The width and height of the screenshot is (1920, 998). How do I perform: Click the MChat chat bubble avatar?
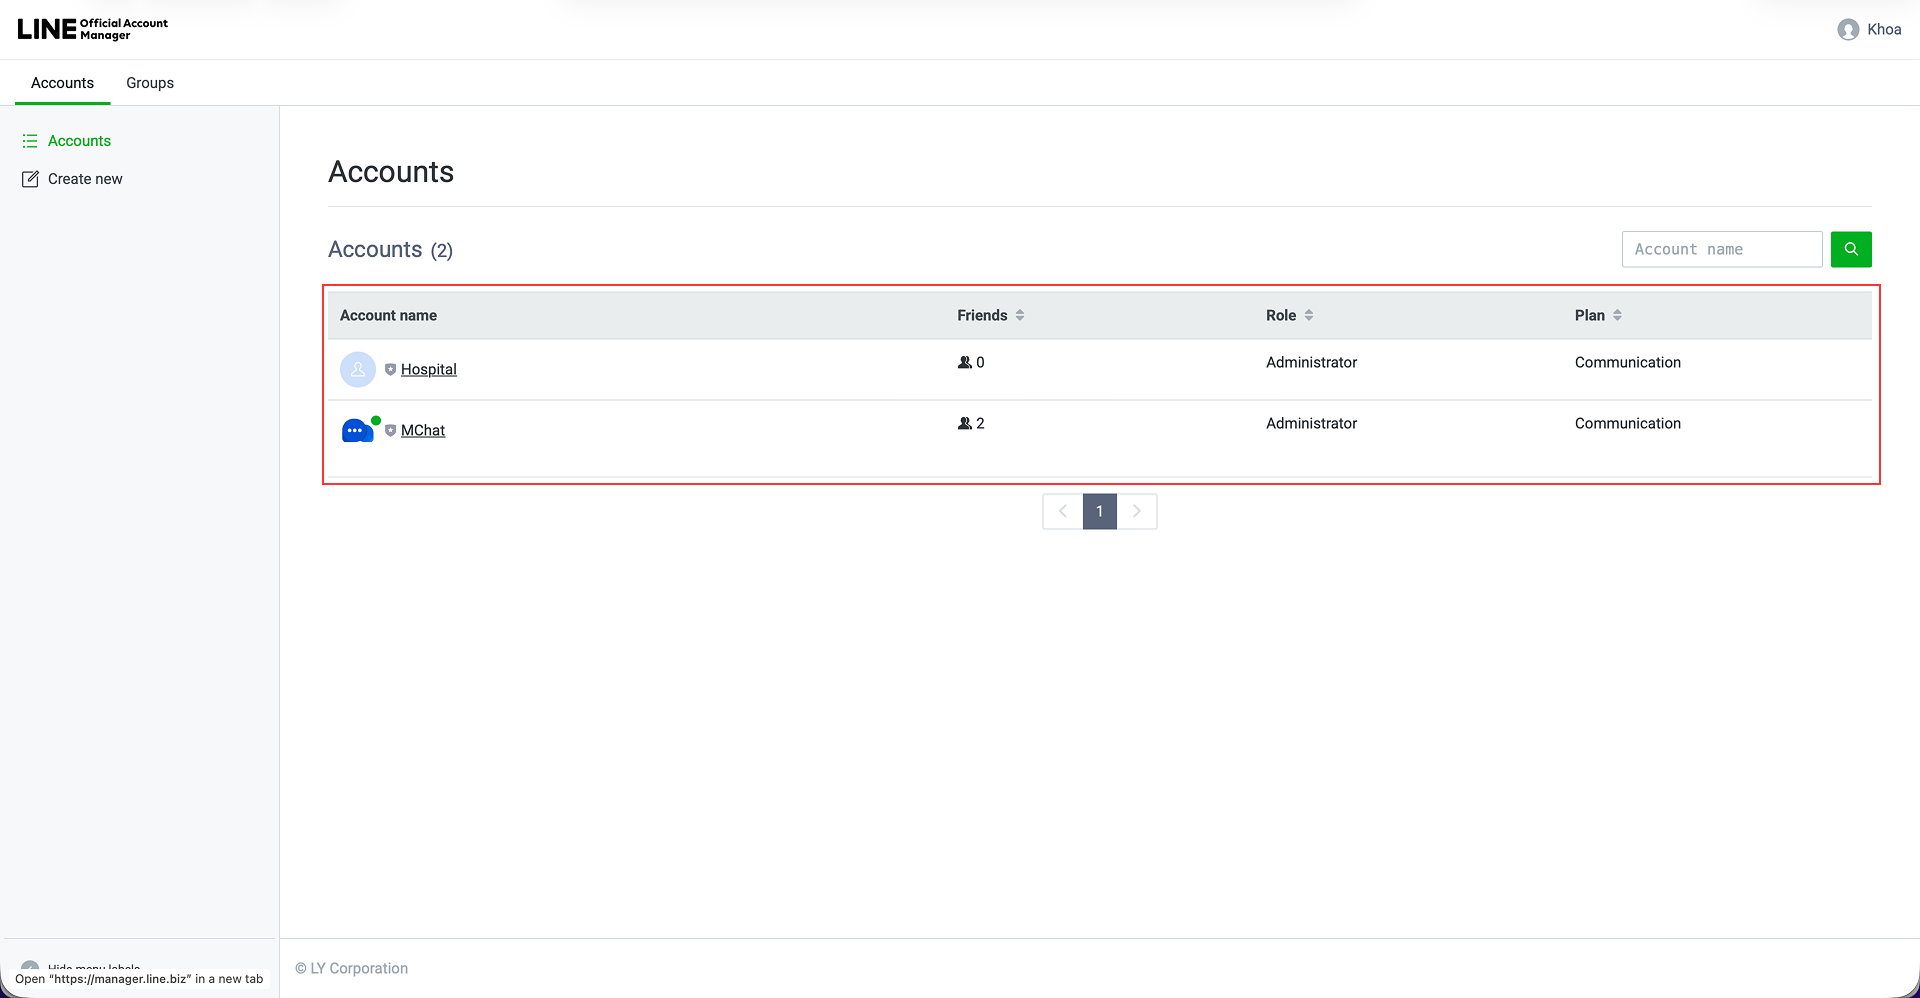[x=357, y=431]
